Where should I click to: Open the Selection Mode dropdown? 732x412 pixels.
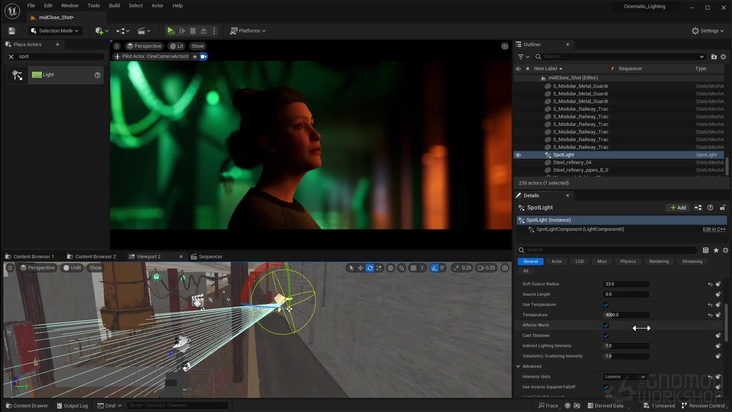[58, 31]
